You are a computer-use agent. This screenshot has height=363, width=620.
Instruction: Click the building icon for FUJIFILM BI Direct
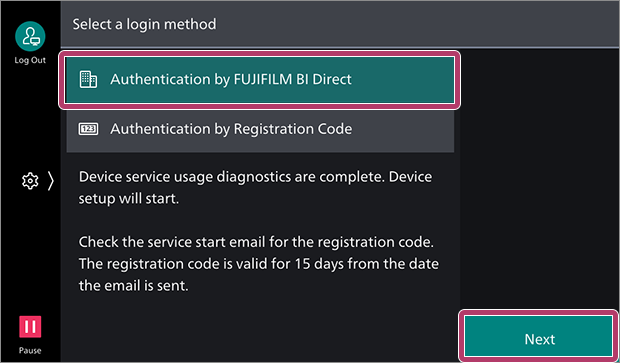click(88, 79)
